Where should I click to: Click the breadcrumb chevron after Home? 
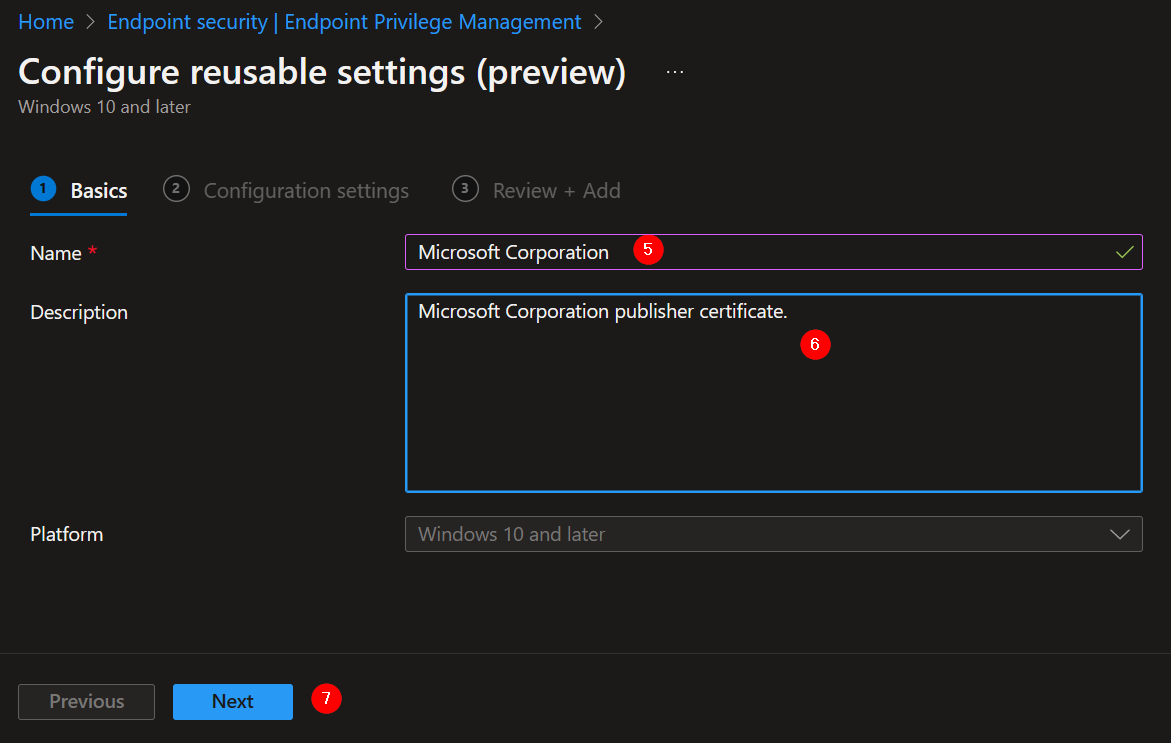point(88,21)
